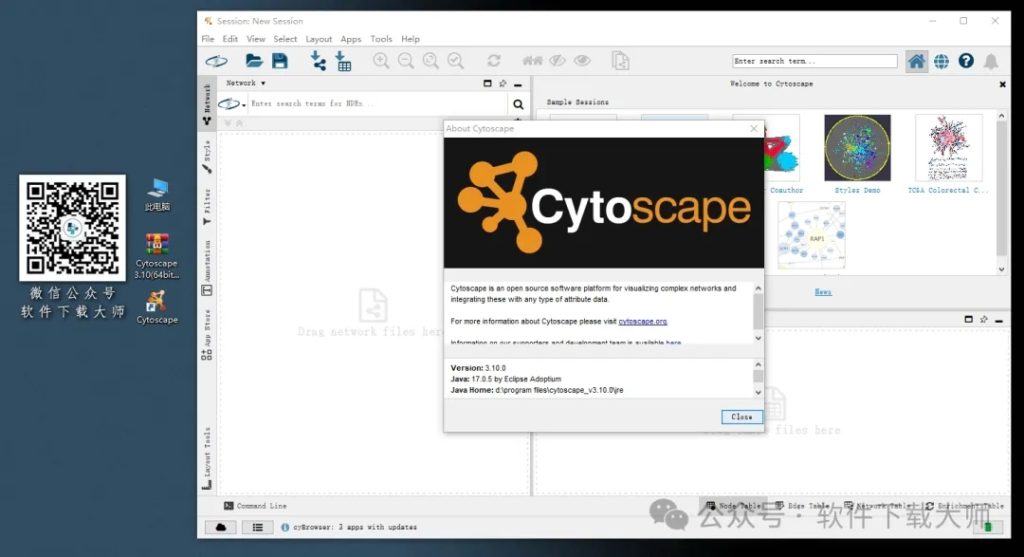Click the First Neighbors toolbar icon
This screenshot has height=557, width=1024.
tap(532, 61)
